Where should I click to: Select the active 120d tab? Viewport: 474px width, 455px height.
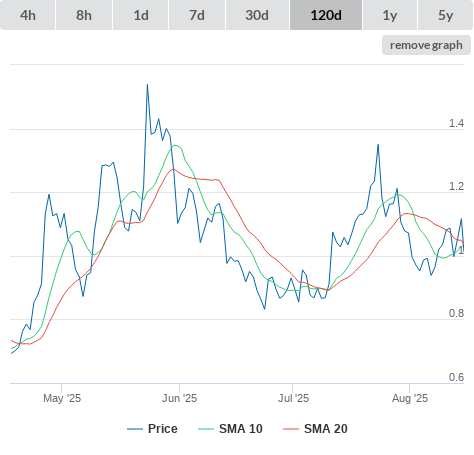tap(326, 15)
